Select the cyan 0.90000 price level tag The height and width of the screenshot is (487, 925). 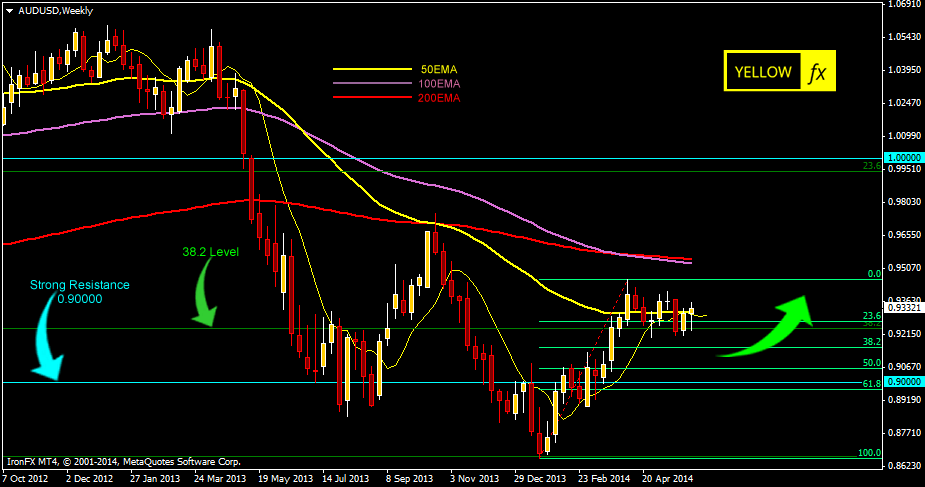tap(904, 382)
